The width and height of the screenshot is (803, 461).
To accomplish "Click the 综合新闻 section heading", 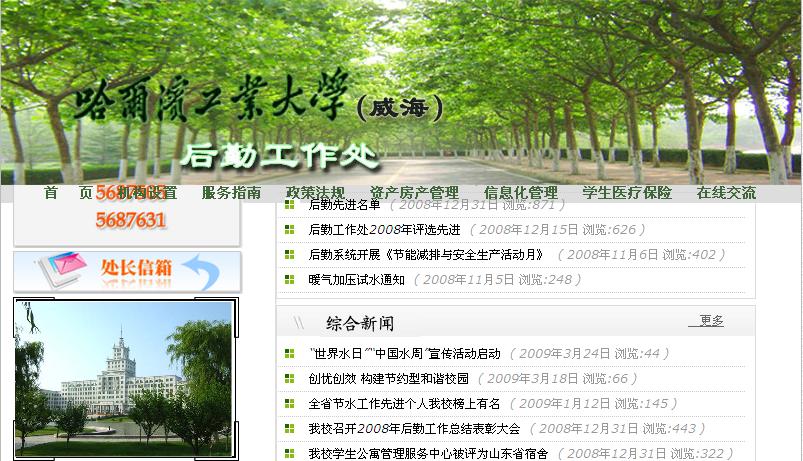I will [x=360, y=324].
